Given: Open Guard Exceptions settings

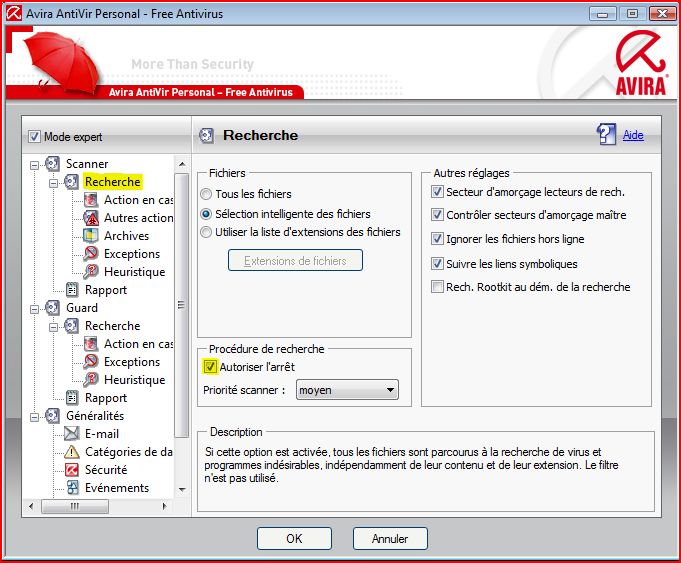Looking at the screenshot, I should click(132, 362).
